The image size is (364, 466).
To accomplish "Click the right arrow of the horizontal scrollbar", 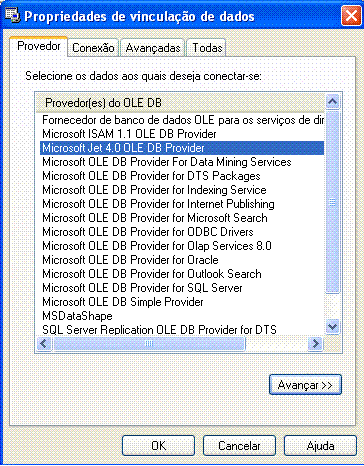I will 316,343.
